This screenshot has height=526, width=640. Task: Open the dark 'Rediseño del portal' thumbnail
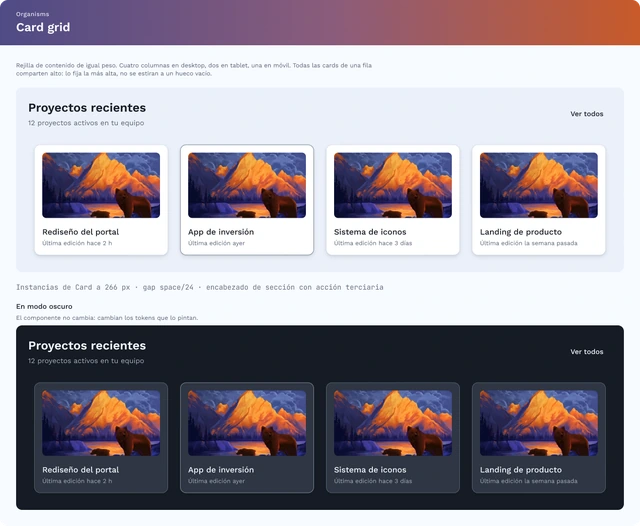click(101, 423)
